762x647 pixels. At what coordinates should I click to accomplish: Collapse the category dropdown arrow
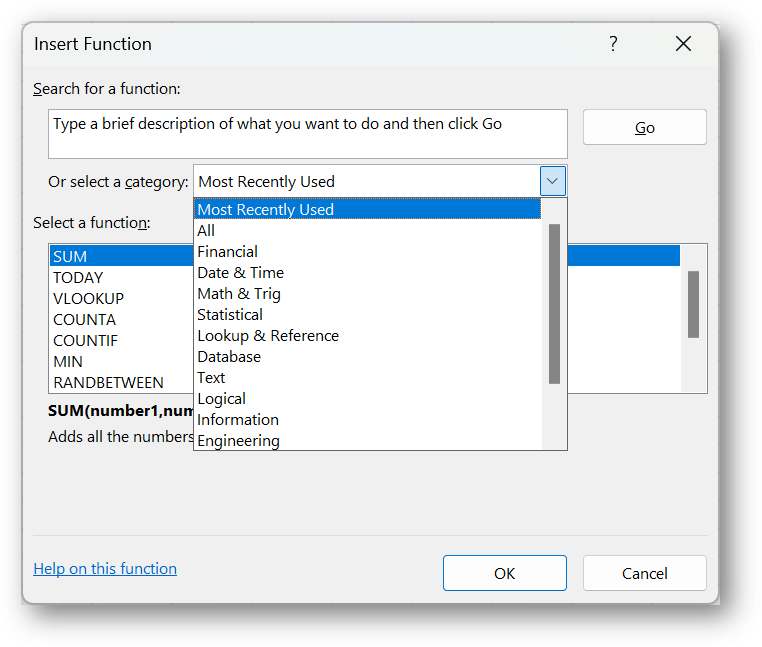click(x=553, y=181)
